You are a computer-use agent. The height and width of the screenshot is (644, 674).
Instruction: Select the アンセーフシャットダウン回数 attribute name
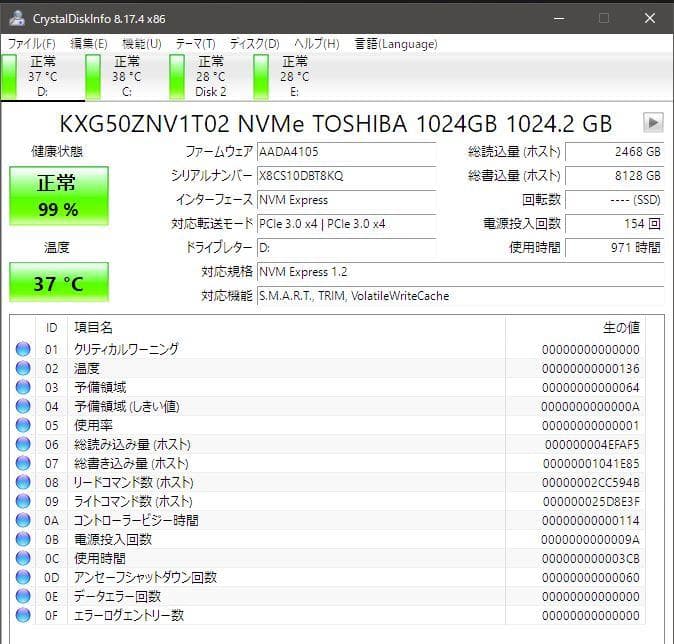point(145,577)
